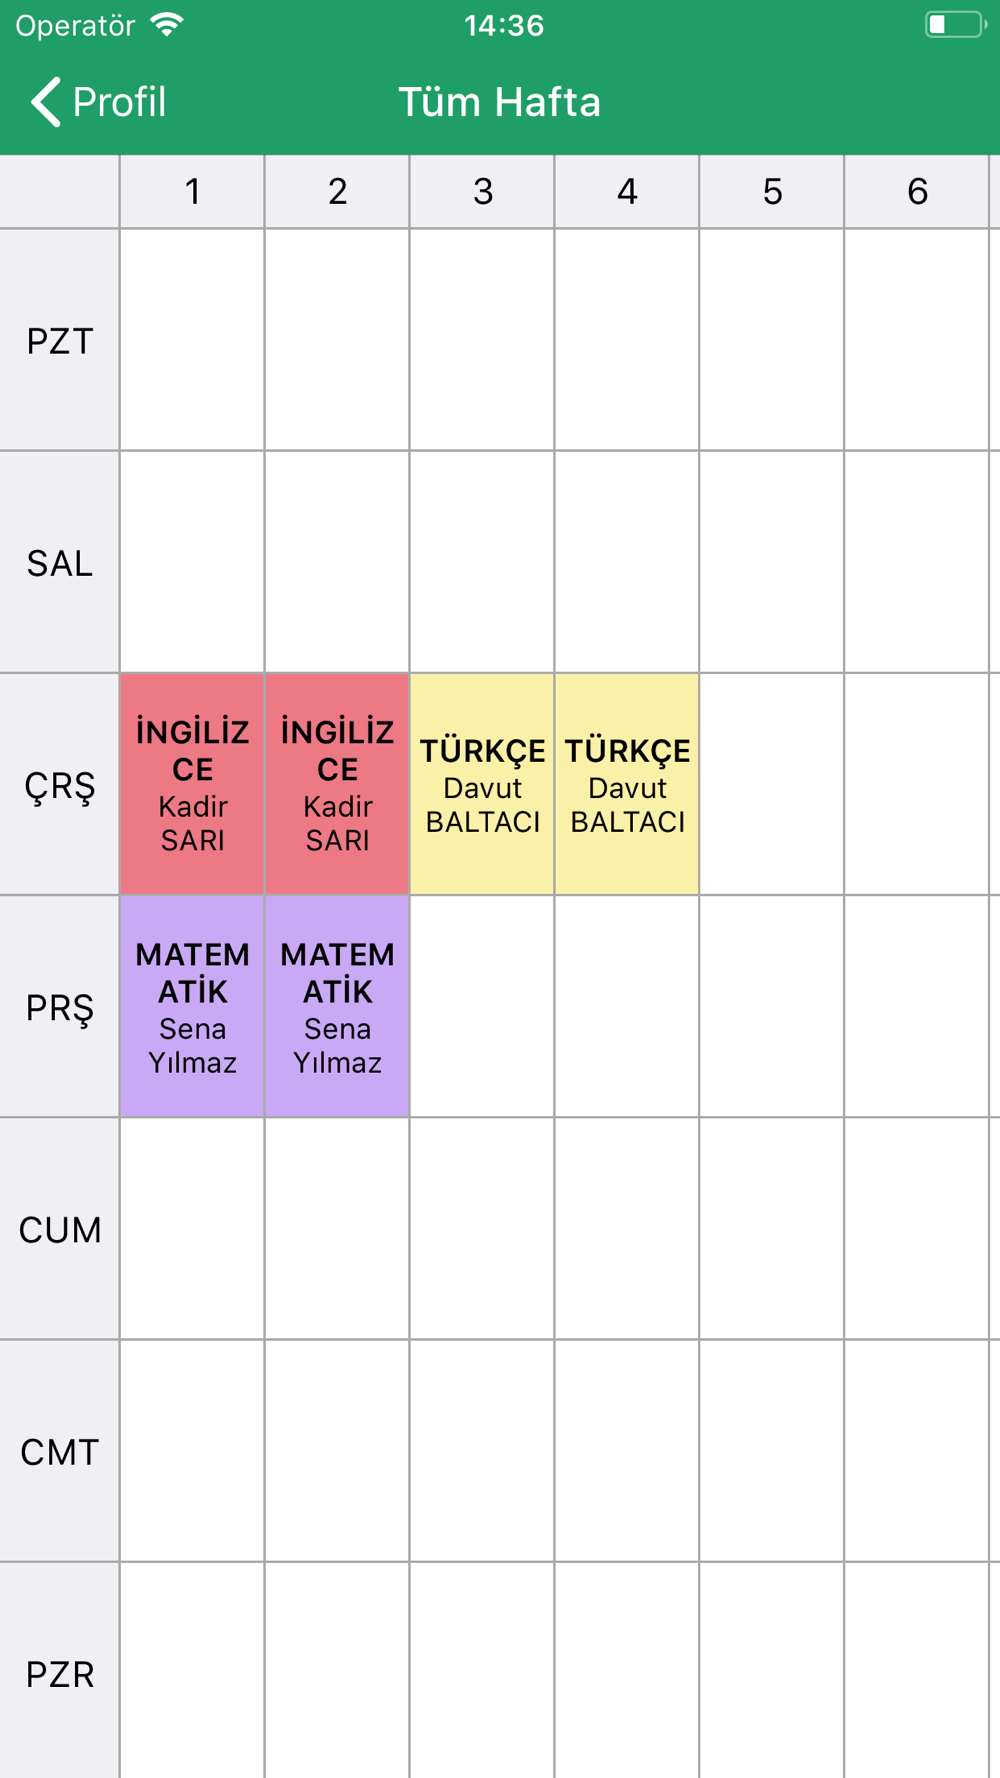
Task: Select the CUM day row header
Action: coord(60,1228)
